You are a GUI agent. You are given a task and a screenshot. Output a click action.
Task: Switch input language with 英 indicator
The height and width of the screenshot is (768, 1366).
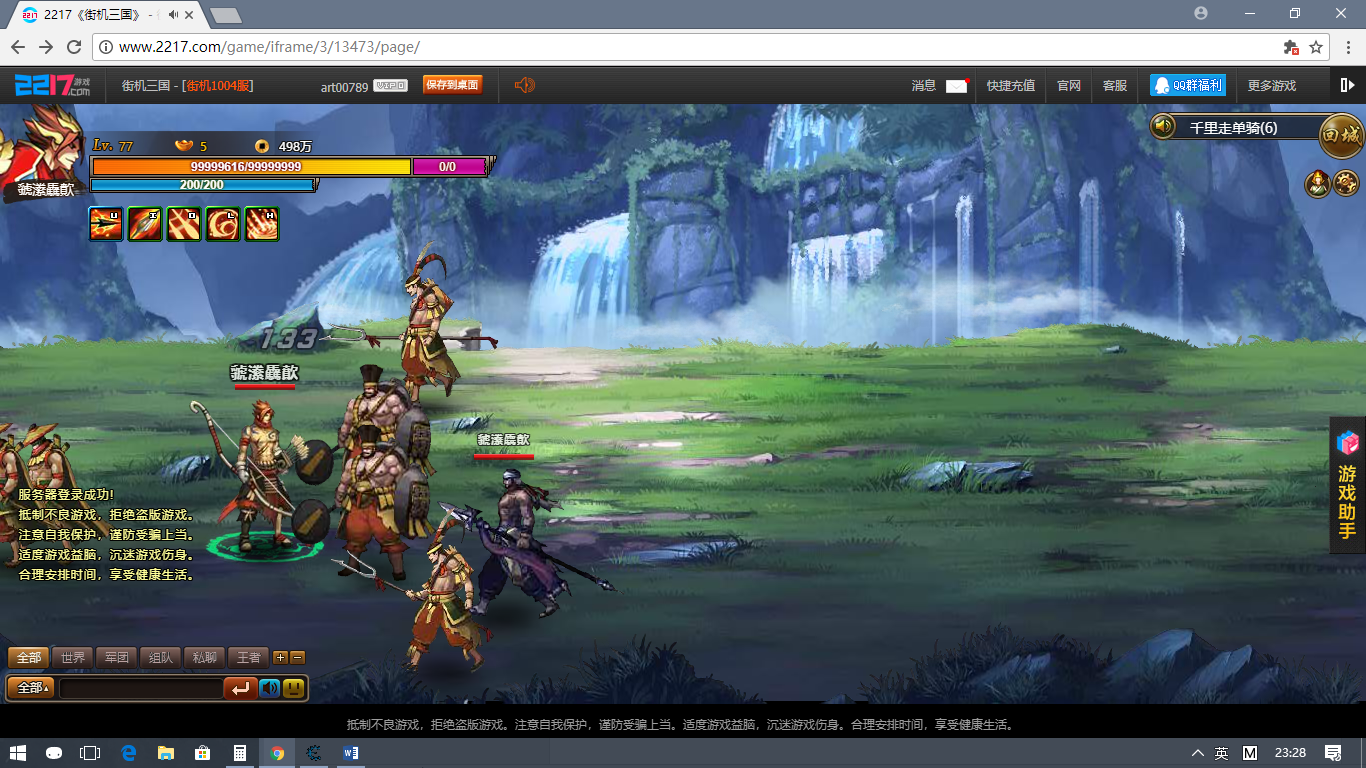[x=1222, y=753]
